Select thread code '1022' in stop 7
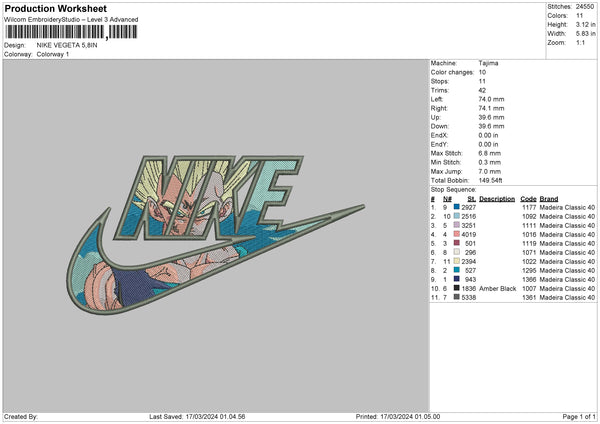The image size is (600, 424). click(529, 261)
